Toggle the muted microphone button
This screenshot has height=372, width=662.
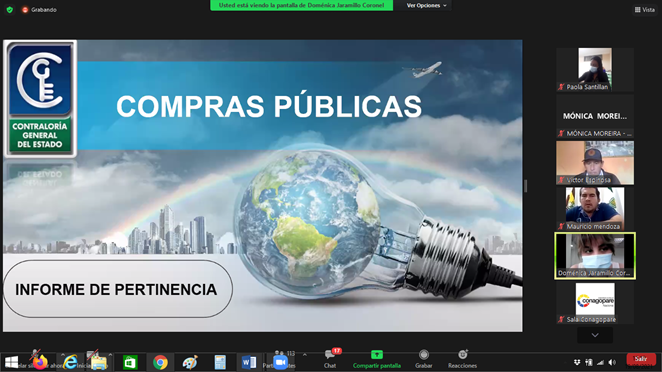coord(35,355)
